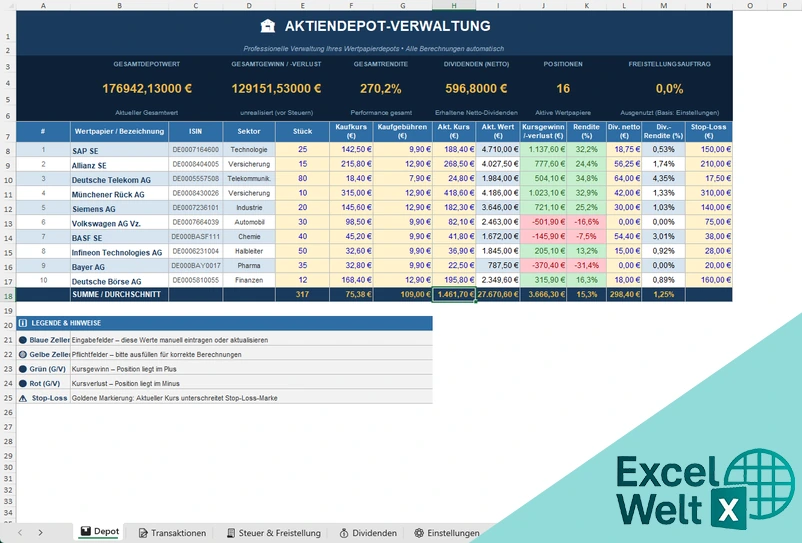The height and width of the screenshot is (543, 802).
Task: Click ISIN cell DE000BAY0017
Action: point(195,266)
